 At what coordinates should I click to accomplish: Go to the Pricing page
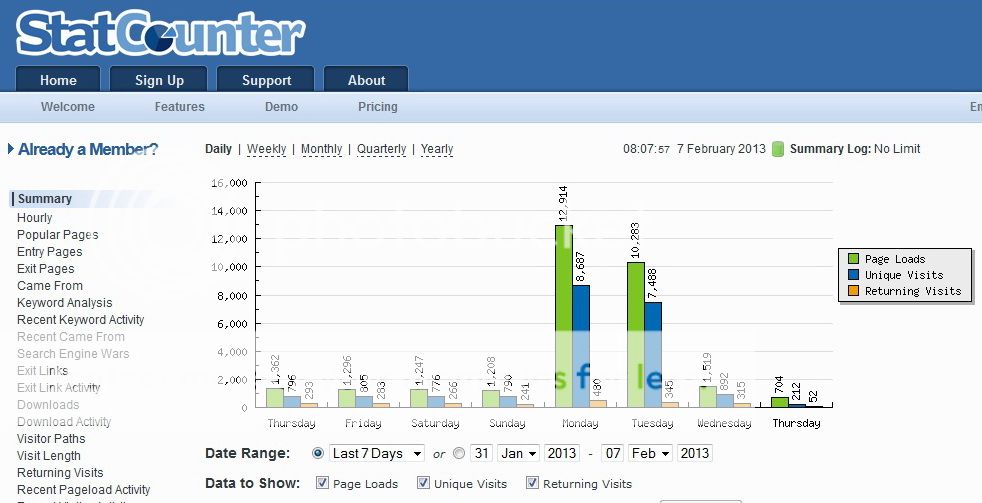[x=377, y=107]
